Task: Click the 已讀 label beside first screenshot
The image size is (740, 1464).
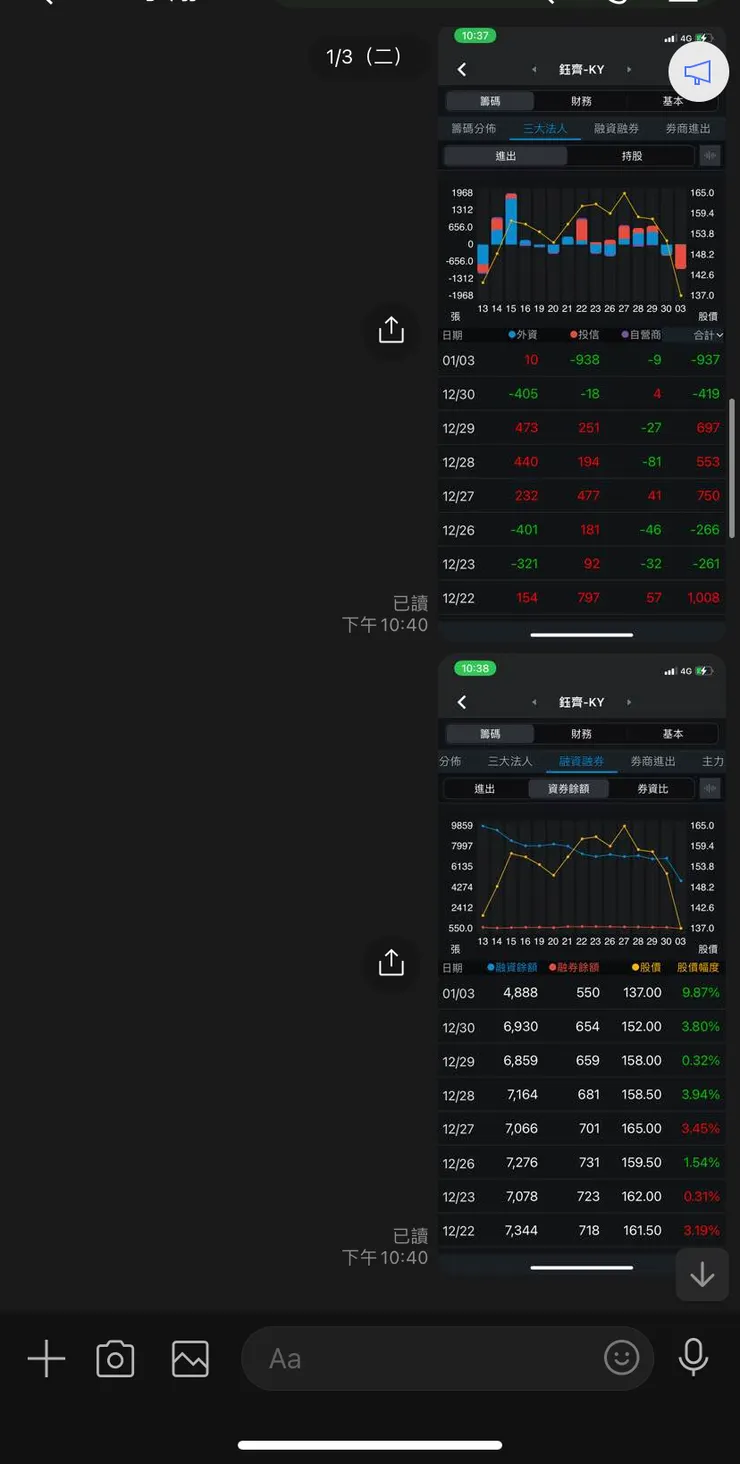Action: [410, 603]
